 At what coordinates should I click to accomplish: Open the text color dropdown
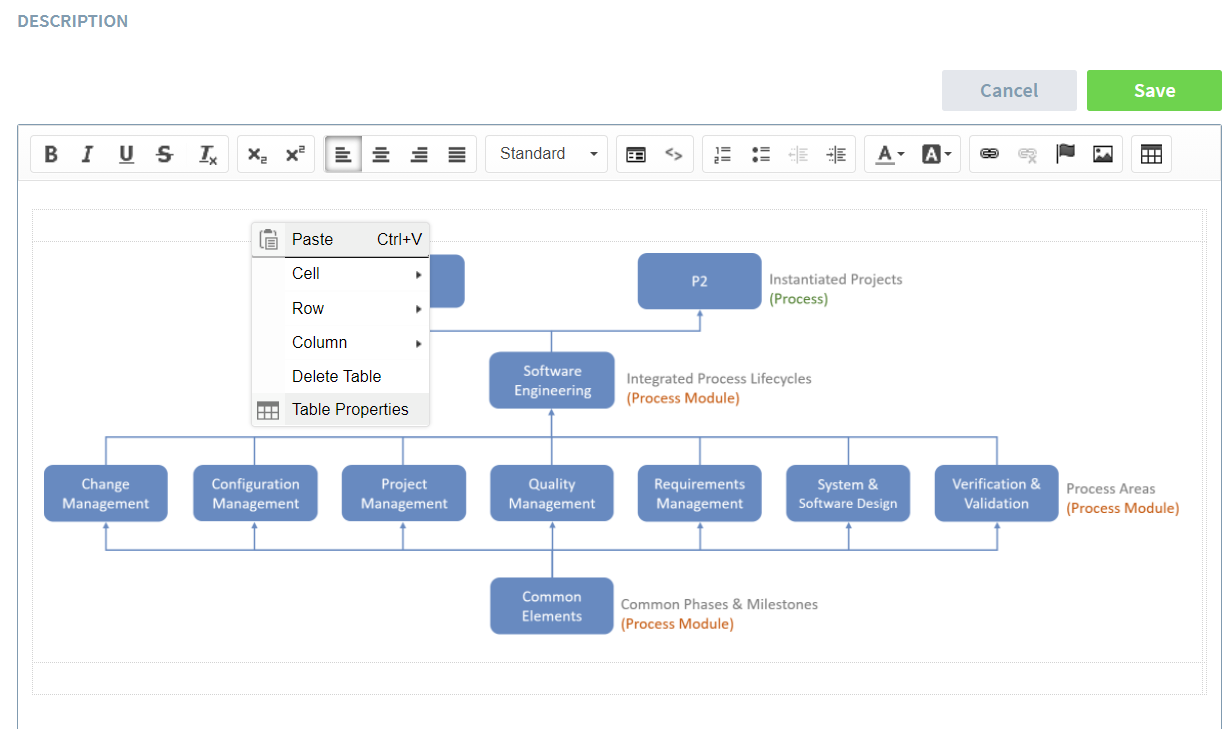889,154
